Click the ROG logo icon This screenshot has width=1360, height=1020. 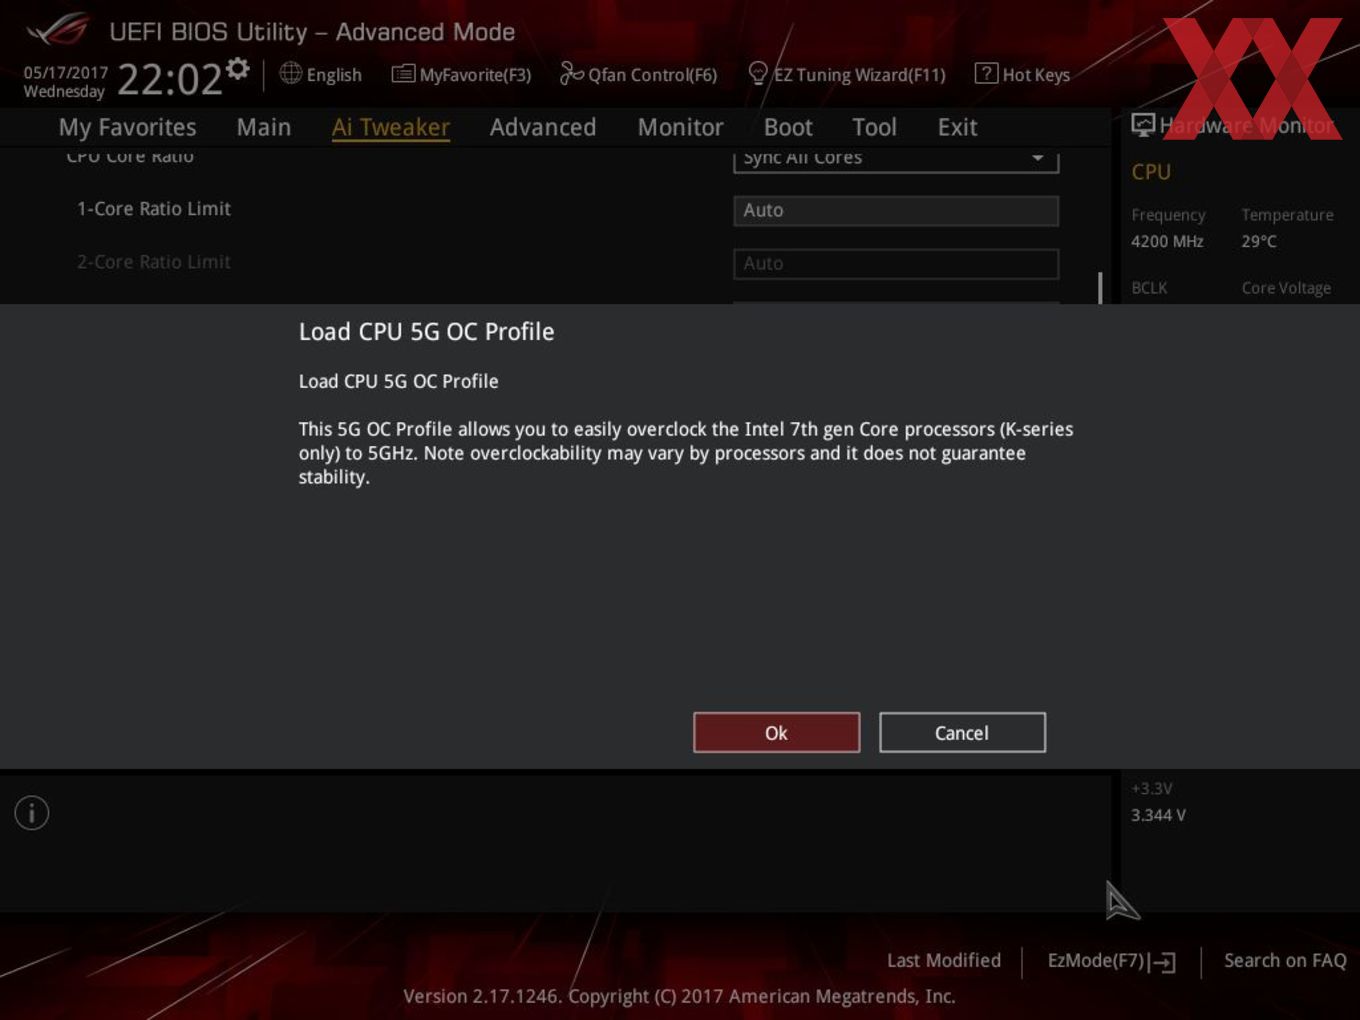[x=58, y=30]
